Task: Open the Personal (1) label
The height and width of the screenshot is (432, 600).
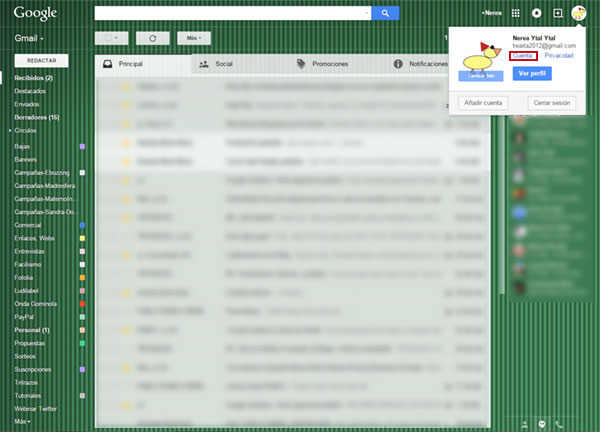Action: [x=32, y=330]
